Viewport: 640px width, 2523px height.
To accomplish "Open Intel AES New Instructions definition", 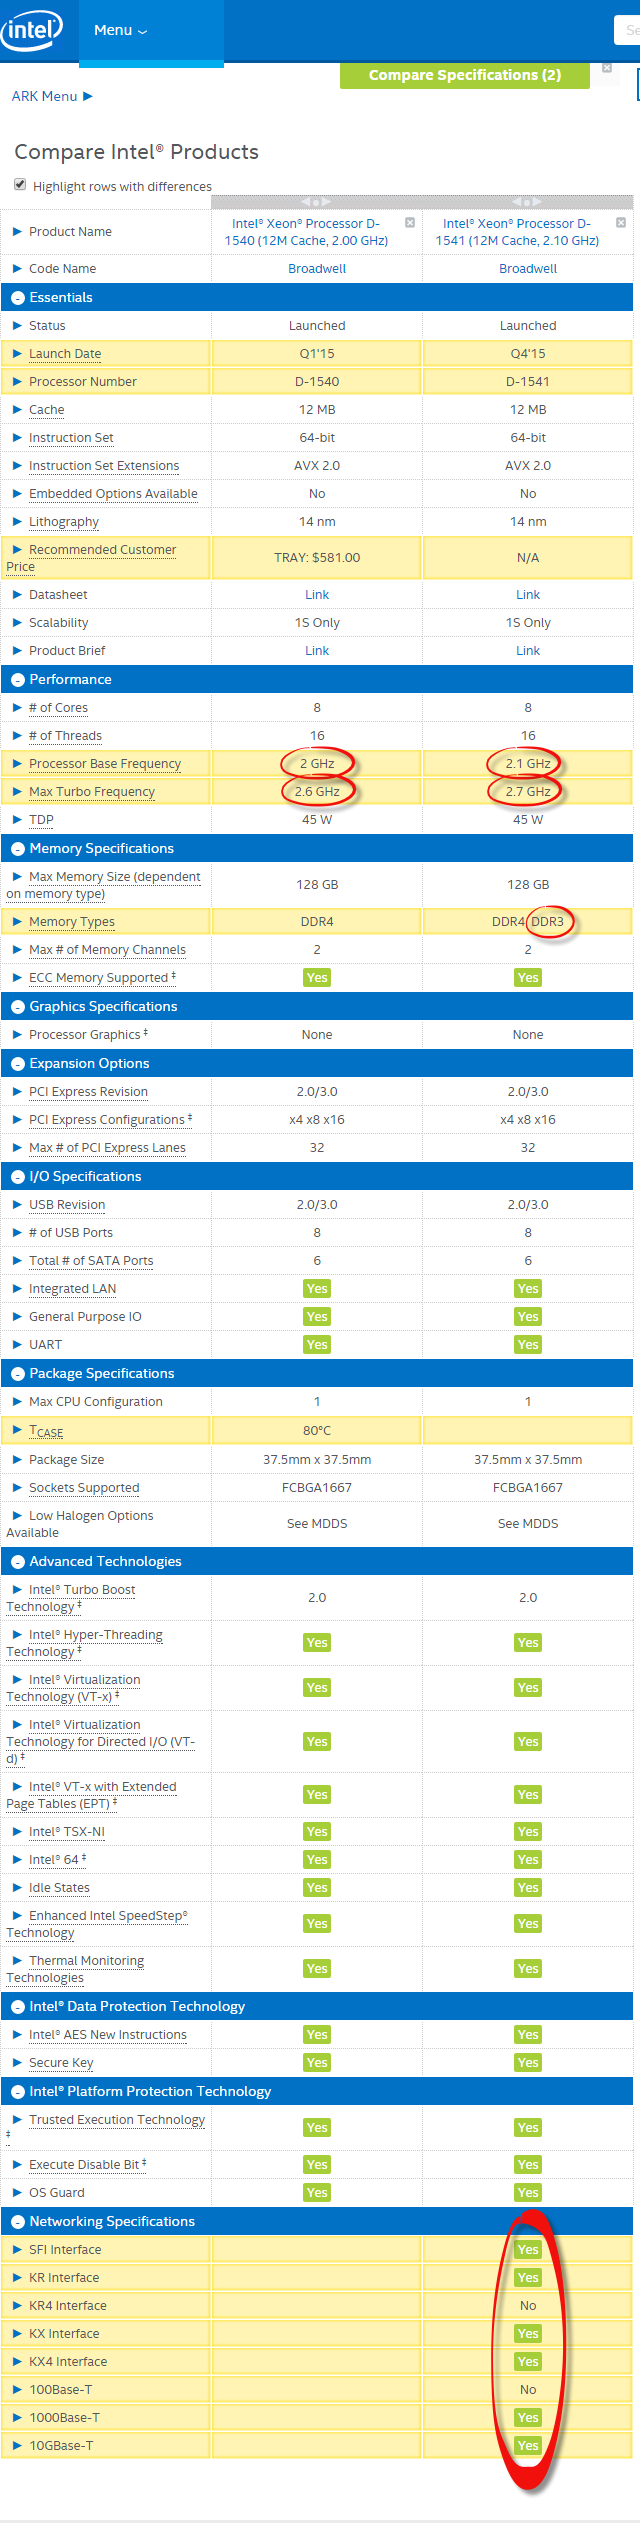I will 108,2035.
